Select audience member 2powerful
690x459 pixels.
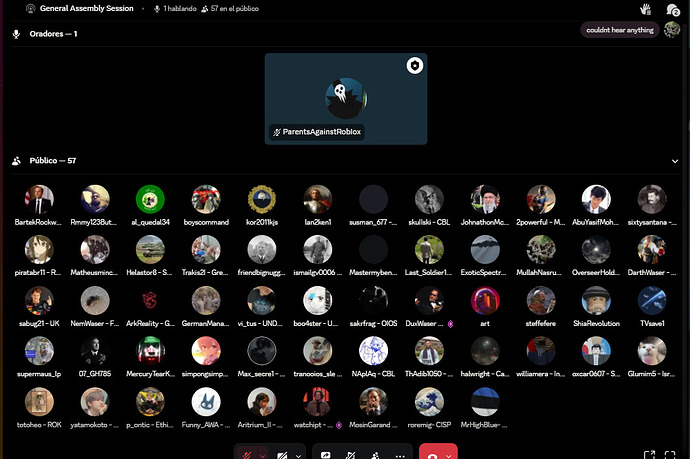[x=541, y=205]
